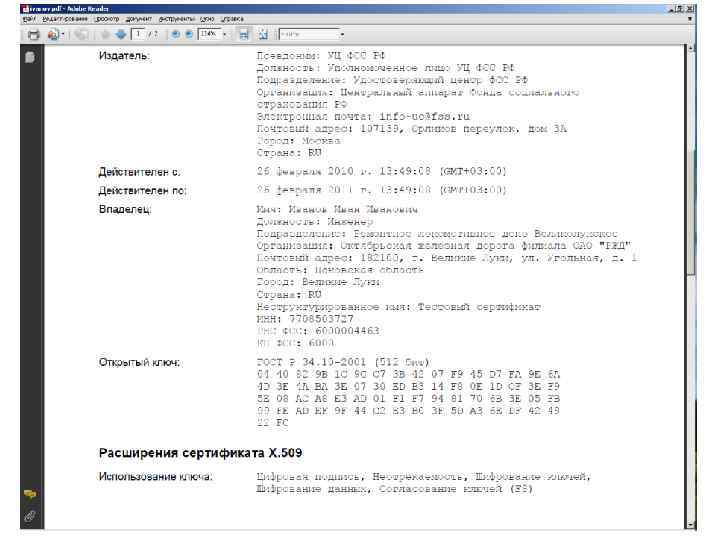Open the Справка menu
Screen dimensions: 720x540
point(232,19)
